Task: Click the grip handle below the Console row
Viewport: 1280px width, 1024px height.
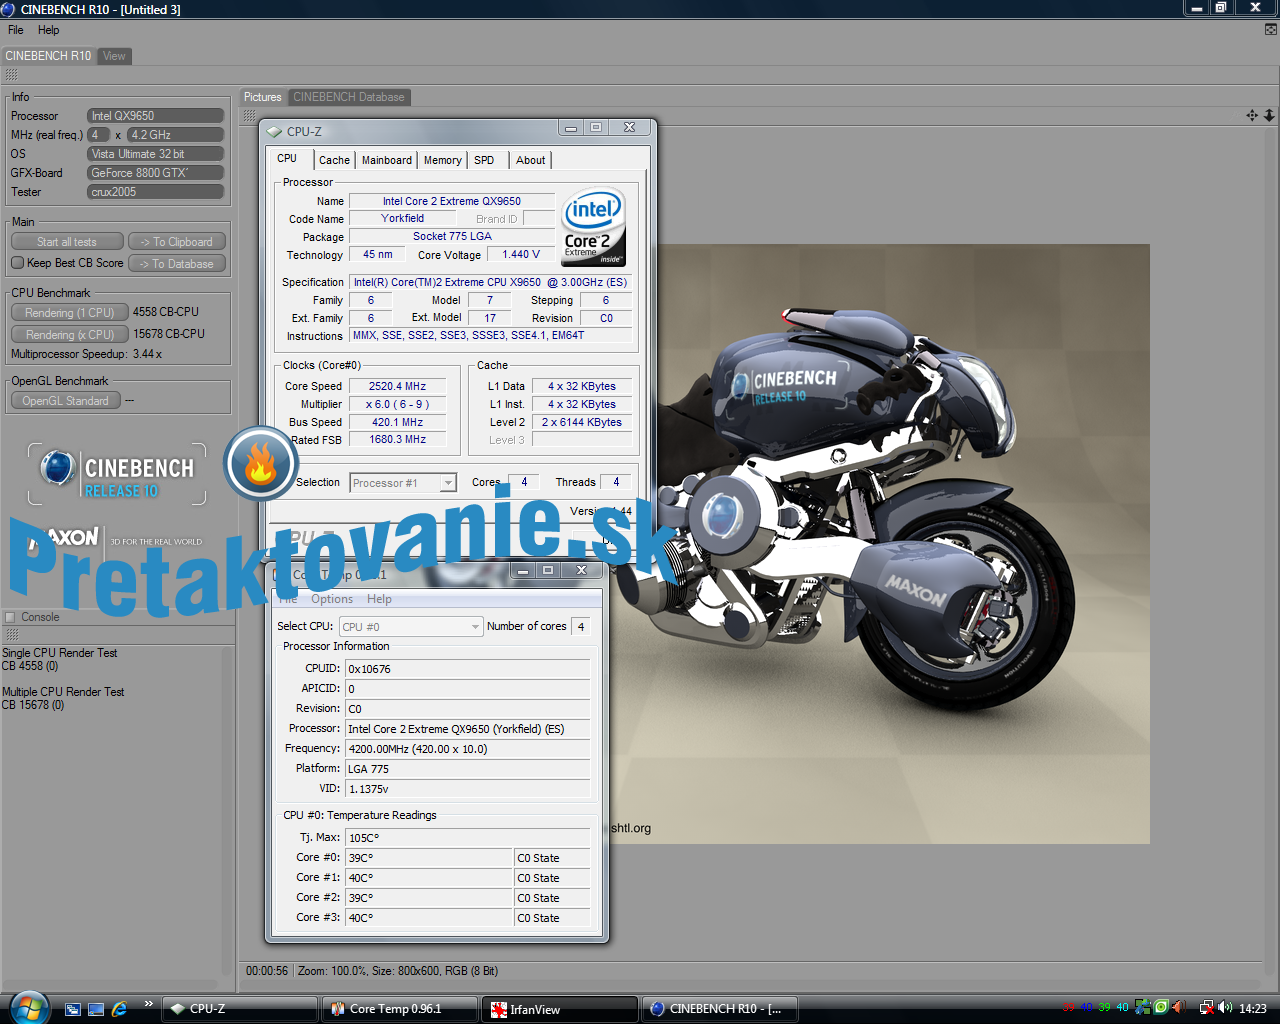Action: tap(12, 634)
